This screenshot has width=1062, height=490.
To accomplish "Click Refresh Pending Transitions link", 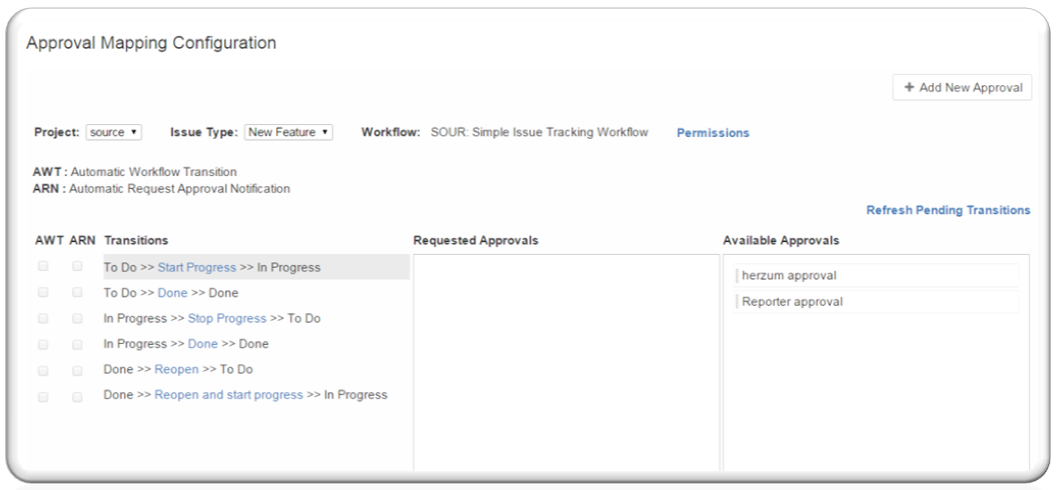I will [x=947, y=210].
